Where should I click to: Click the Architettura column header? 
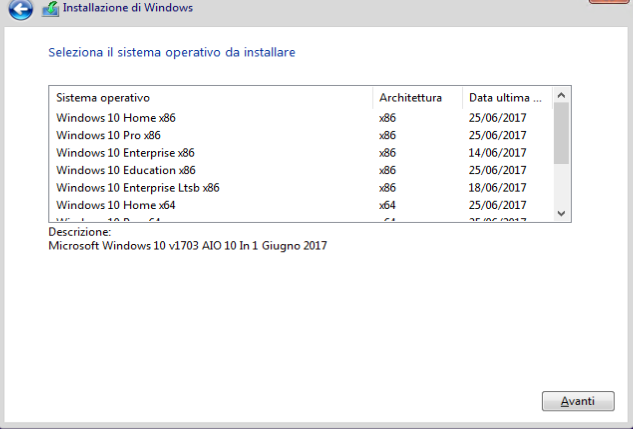[x=417, y=98]
